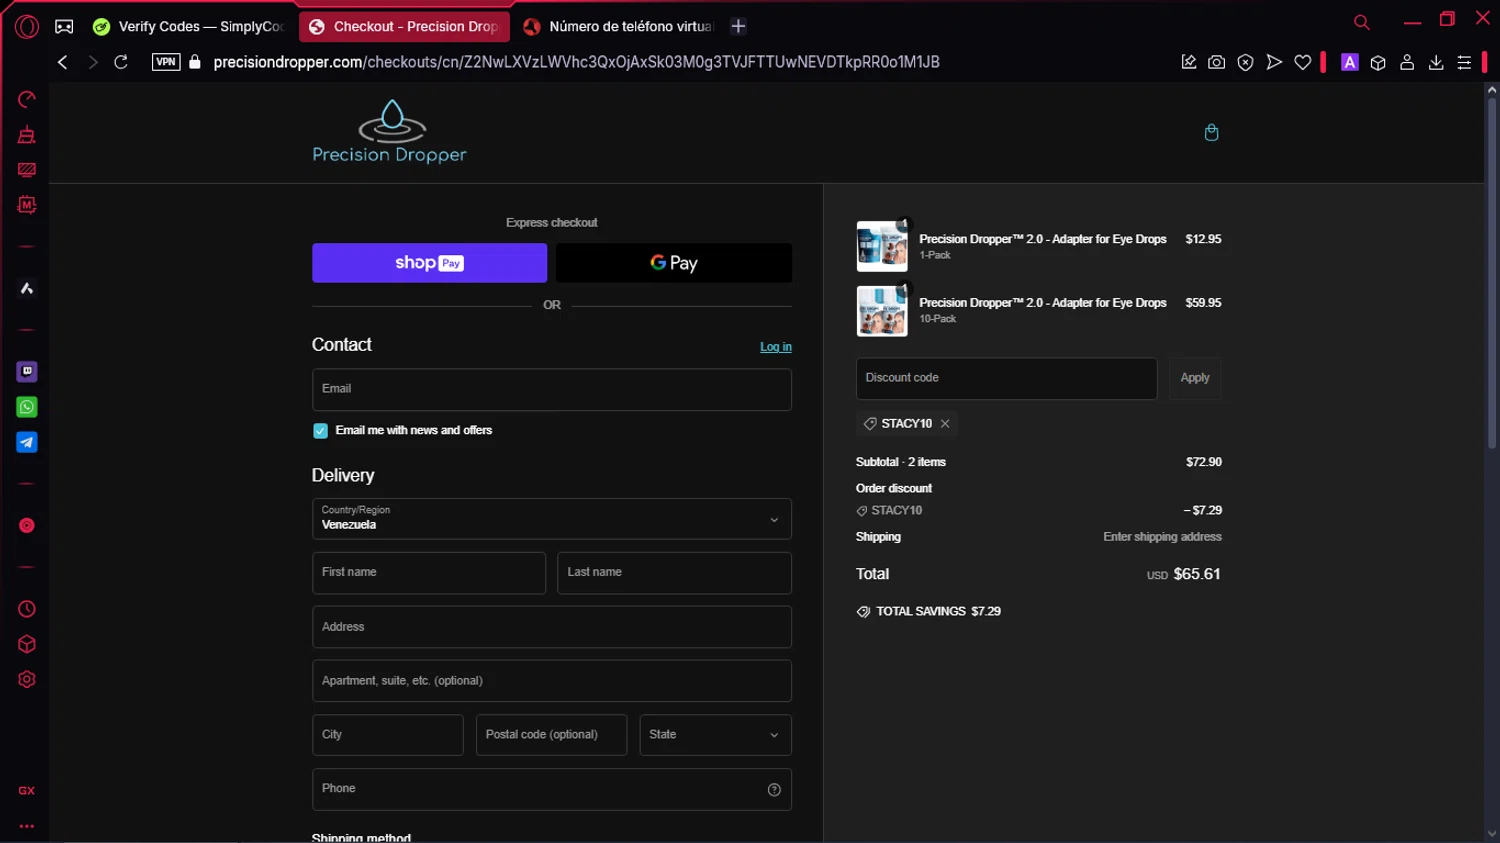Click the red circle player sidebar icon
Viewport: 1500px width, 843px height.
pos(27,526)
